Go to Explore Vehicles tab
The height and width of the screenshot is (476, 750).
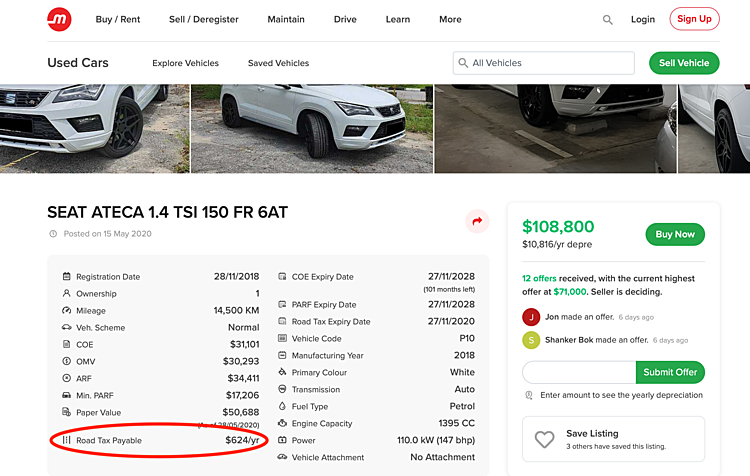186,63
